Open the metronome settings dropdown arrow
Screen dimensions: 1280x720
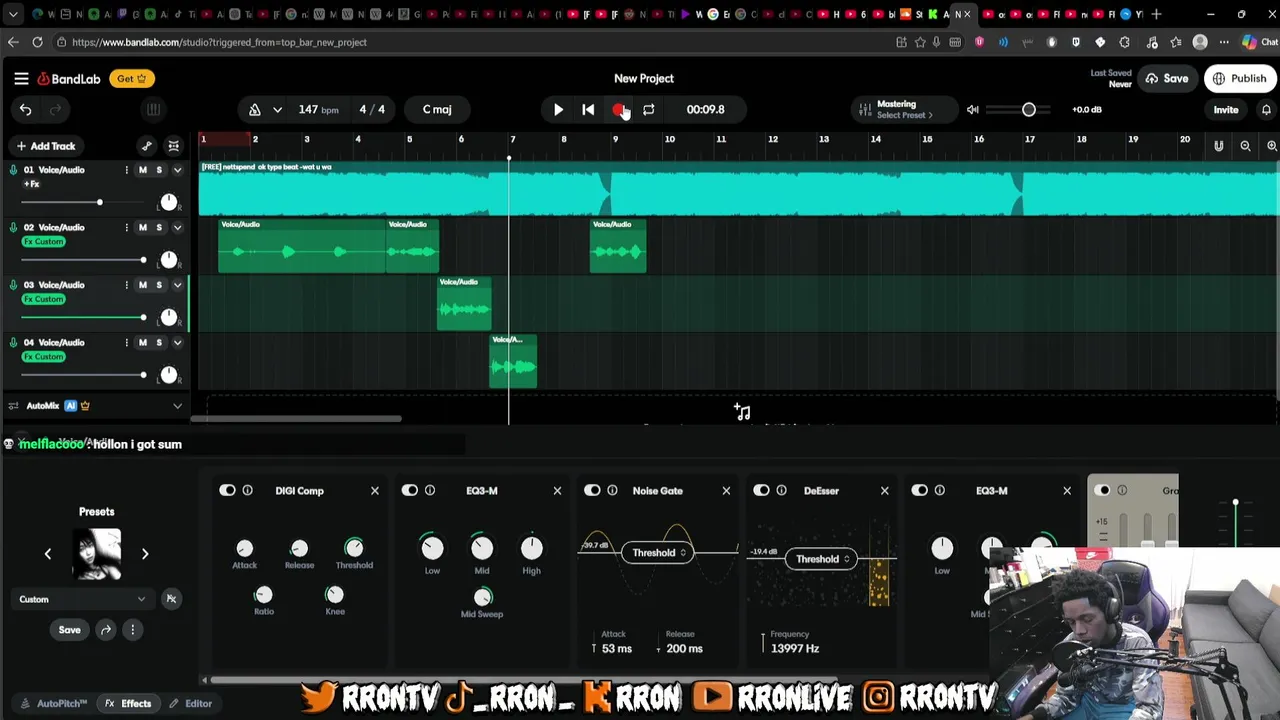click(x=277, y=110)
